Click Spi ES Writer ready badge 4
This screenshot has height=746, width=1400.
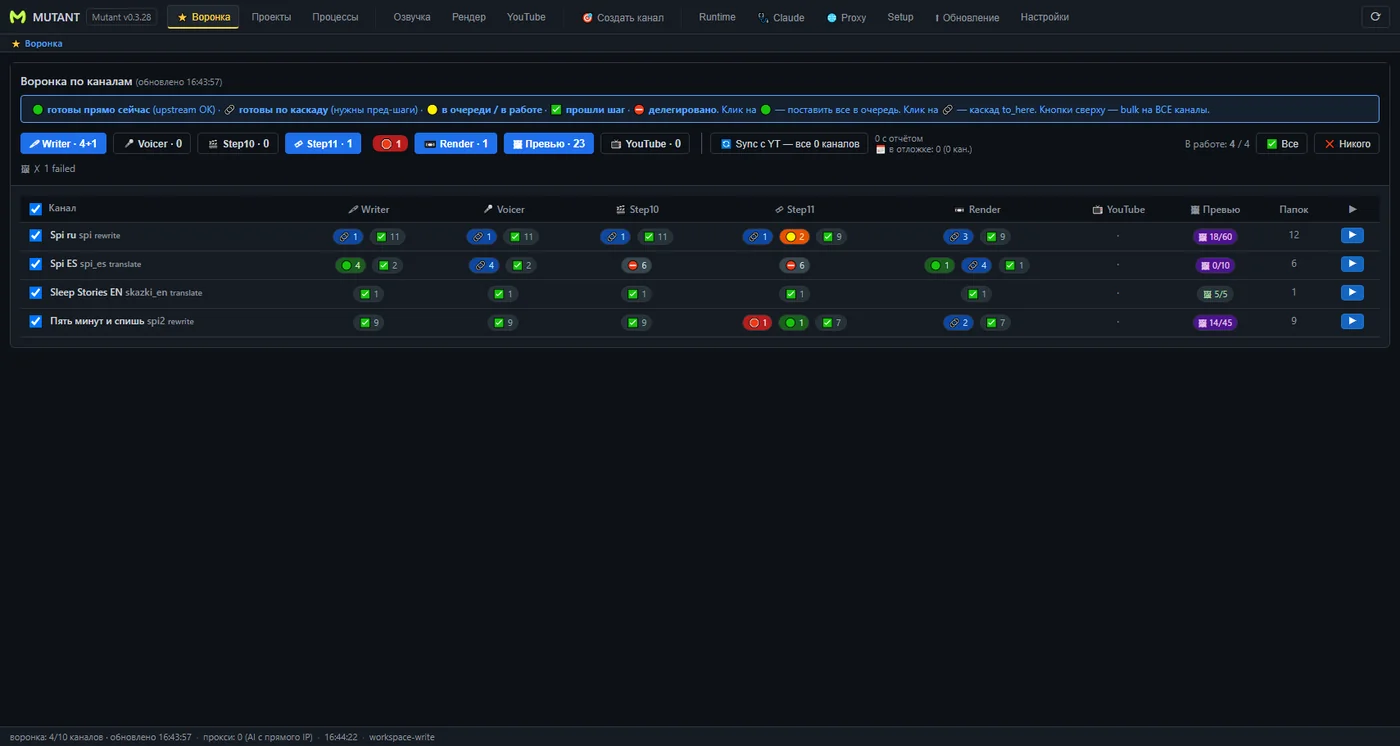(x=351, y=266)
